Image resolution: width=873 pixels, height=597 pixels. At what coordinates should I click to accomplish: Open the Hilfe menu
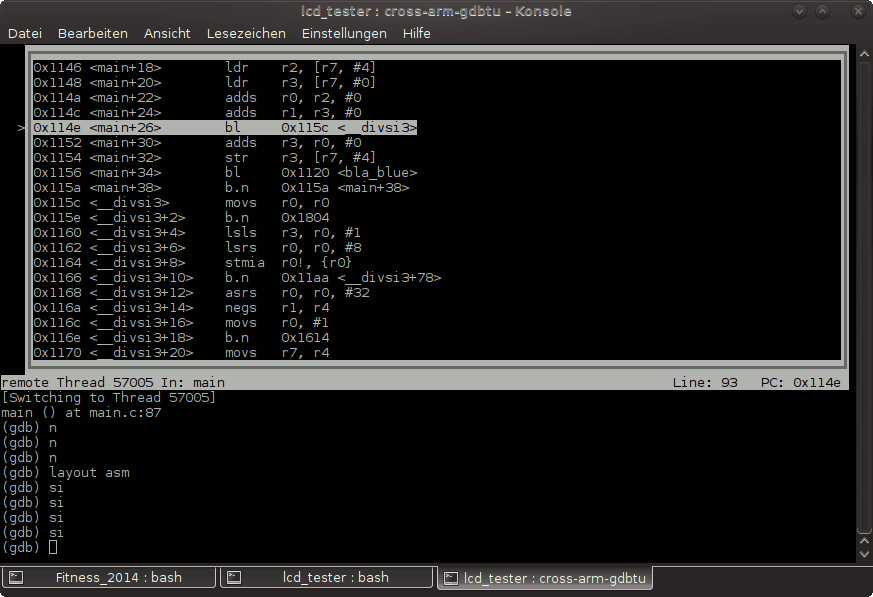[416, 33]
